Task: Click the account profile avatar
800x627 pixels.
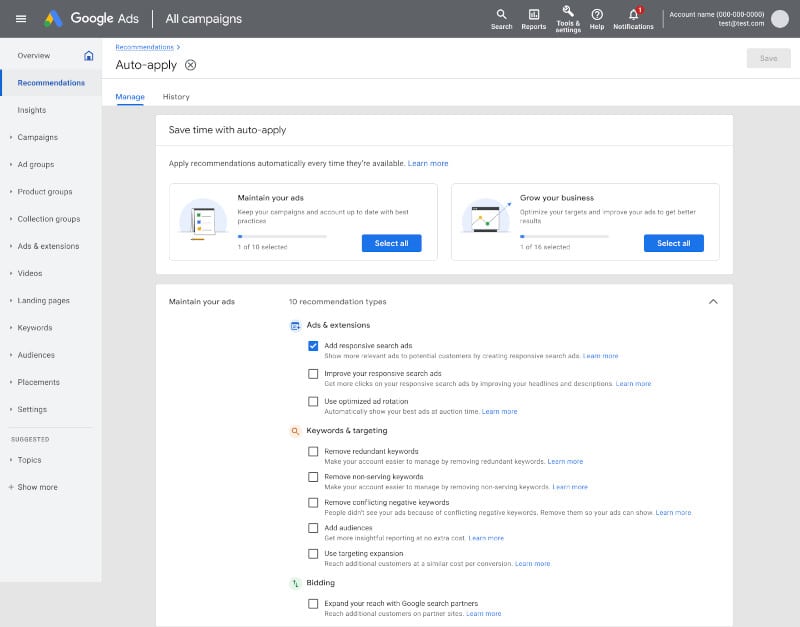Action: (x=780, y=19)
